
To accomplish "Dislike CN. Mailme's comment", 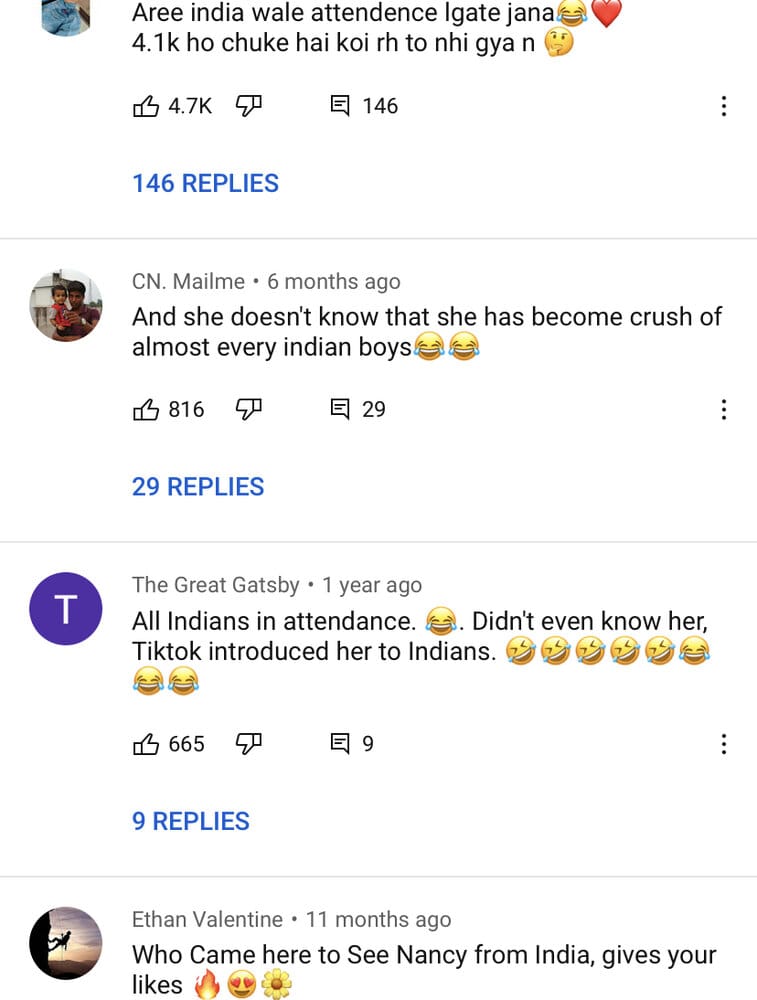I will click(249, 409).
